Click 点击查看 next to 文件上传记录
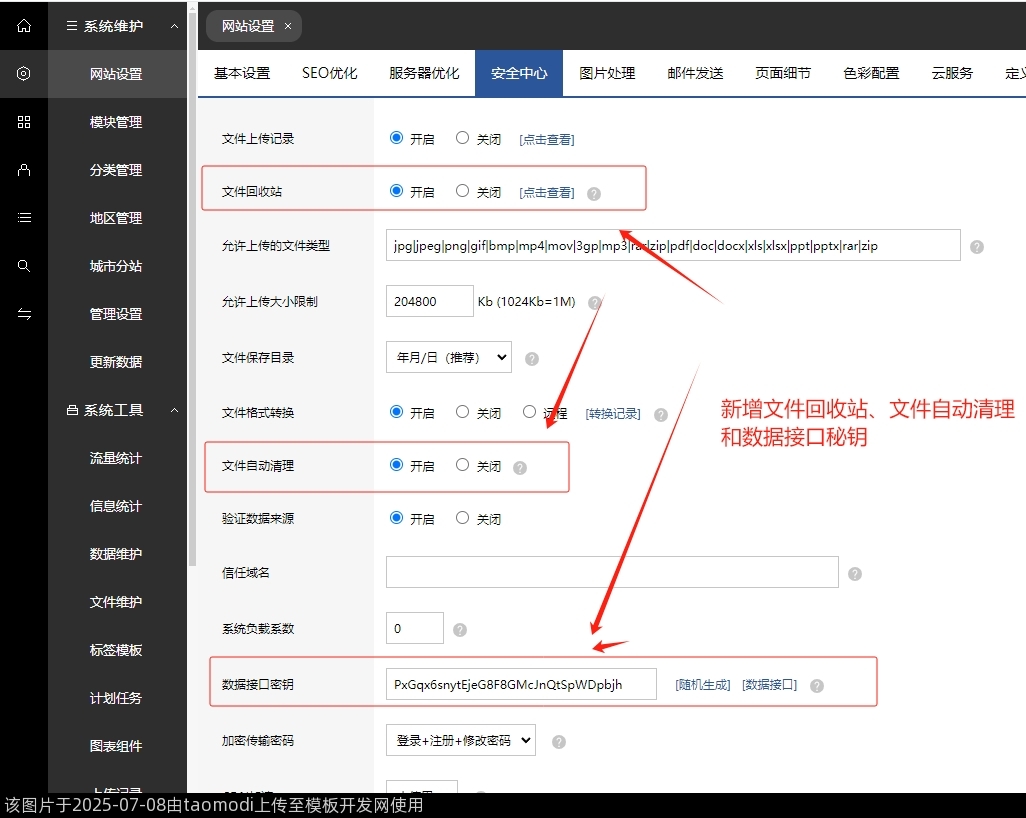 (x=546, y=139)
